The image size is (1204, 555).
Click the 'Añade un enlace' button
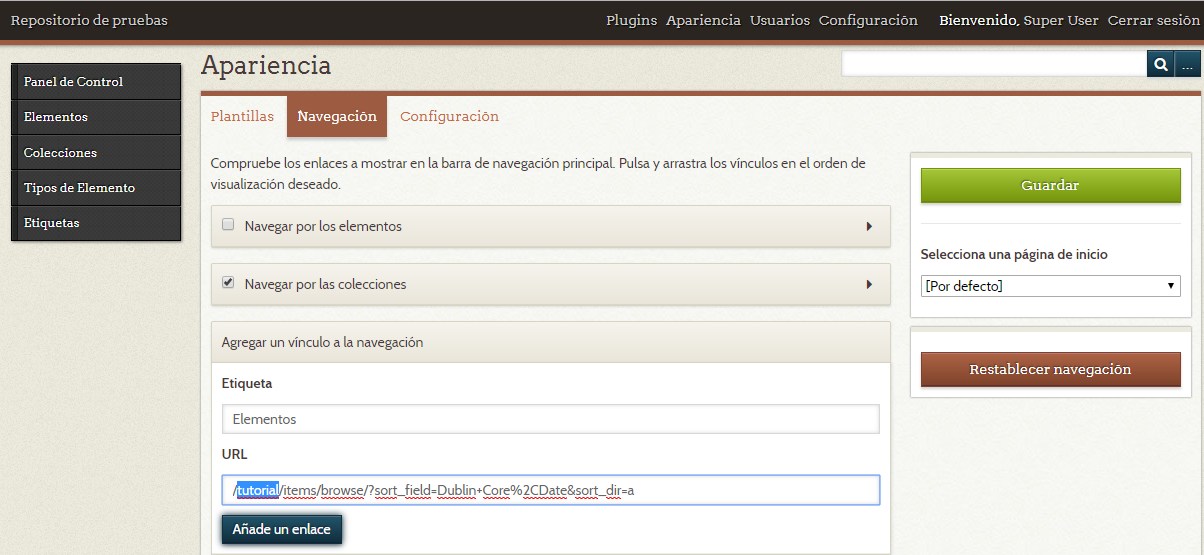(281, 529)
